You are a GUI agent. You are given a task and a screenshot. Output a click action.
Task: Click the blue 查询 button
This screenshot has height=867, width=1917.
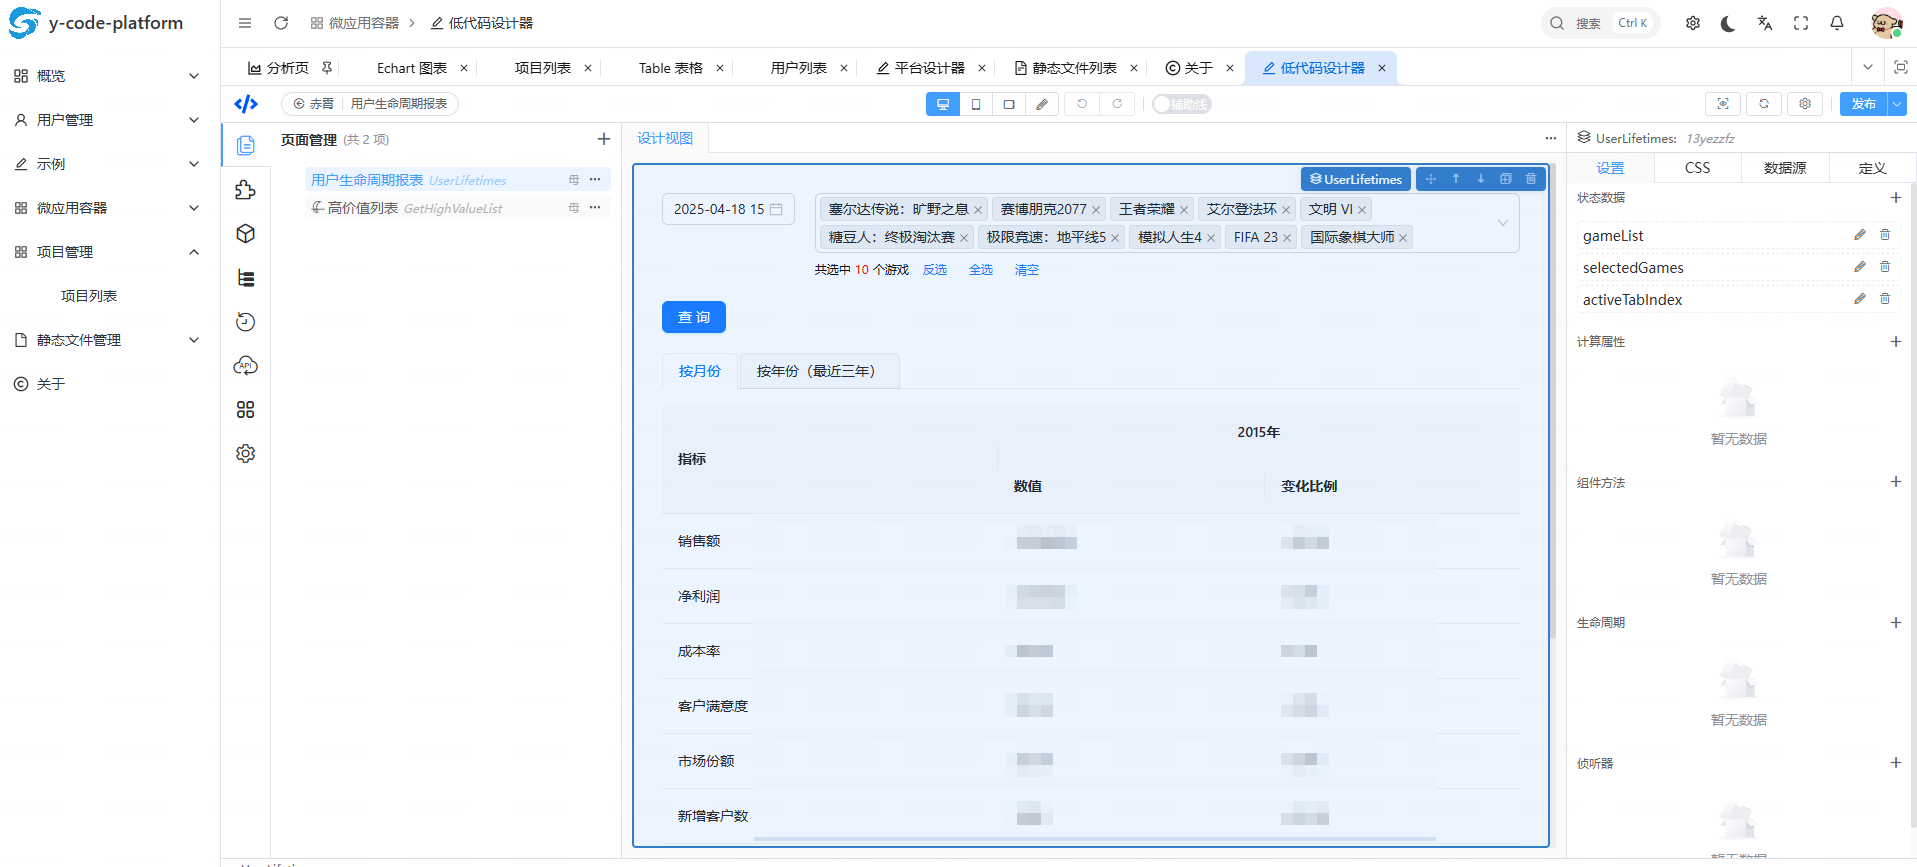point(693,317)
